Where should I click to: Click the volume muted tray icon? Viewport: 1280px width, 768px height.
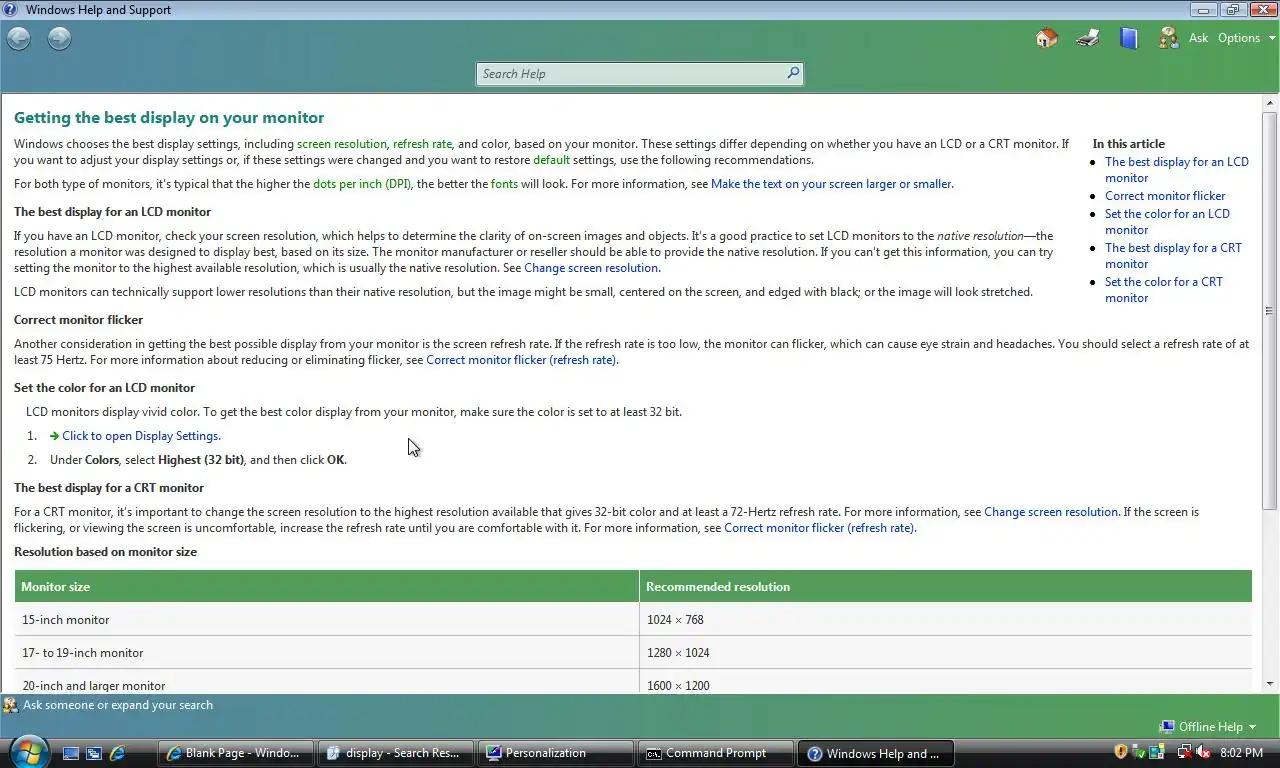1203,752
